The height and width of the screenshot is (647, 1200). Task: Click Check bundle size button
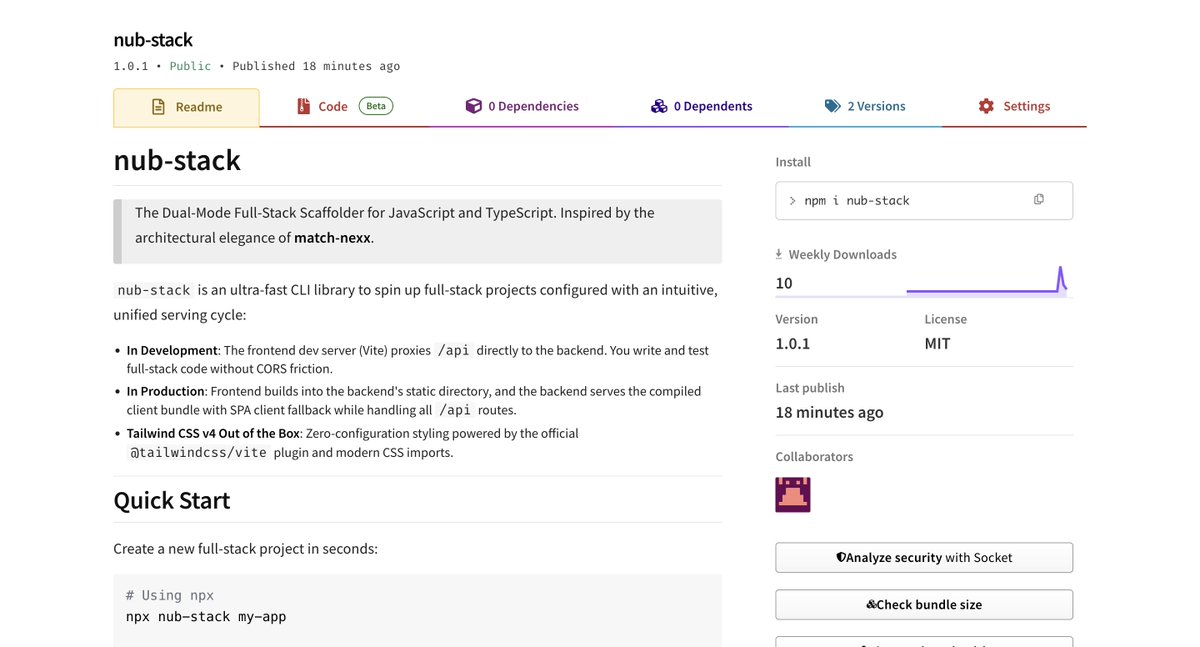coord(924,605)
